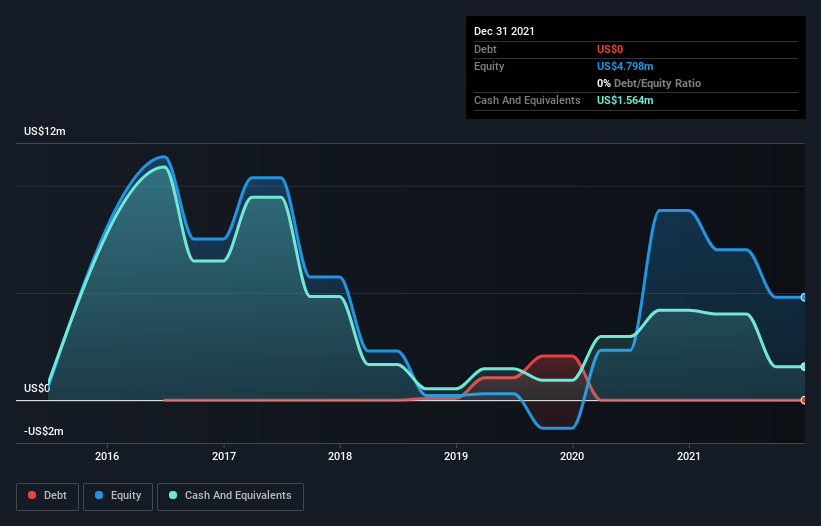Click the red US$0 debt value
821x526 pixels.
[610, 49]
